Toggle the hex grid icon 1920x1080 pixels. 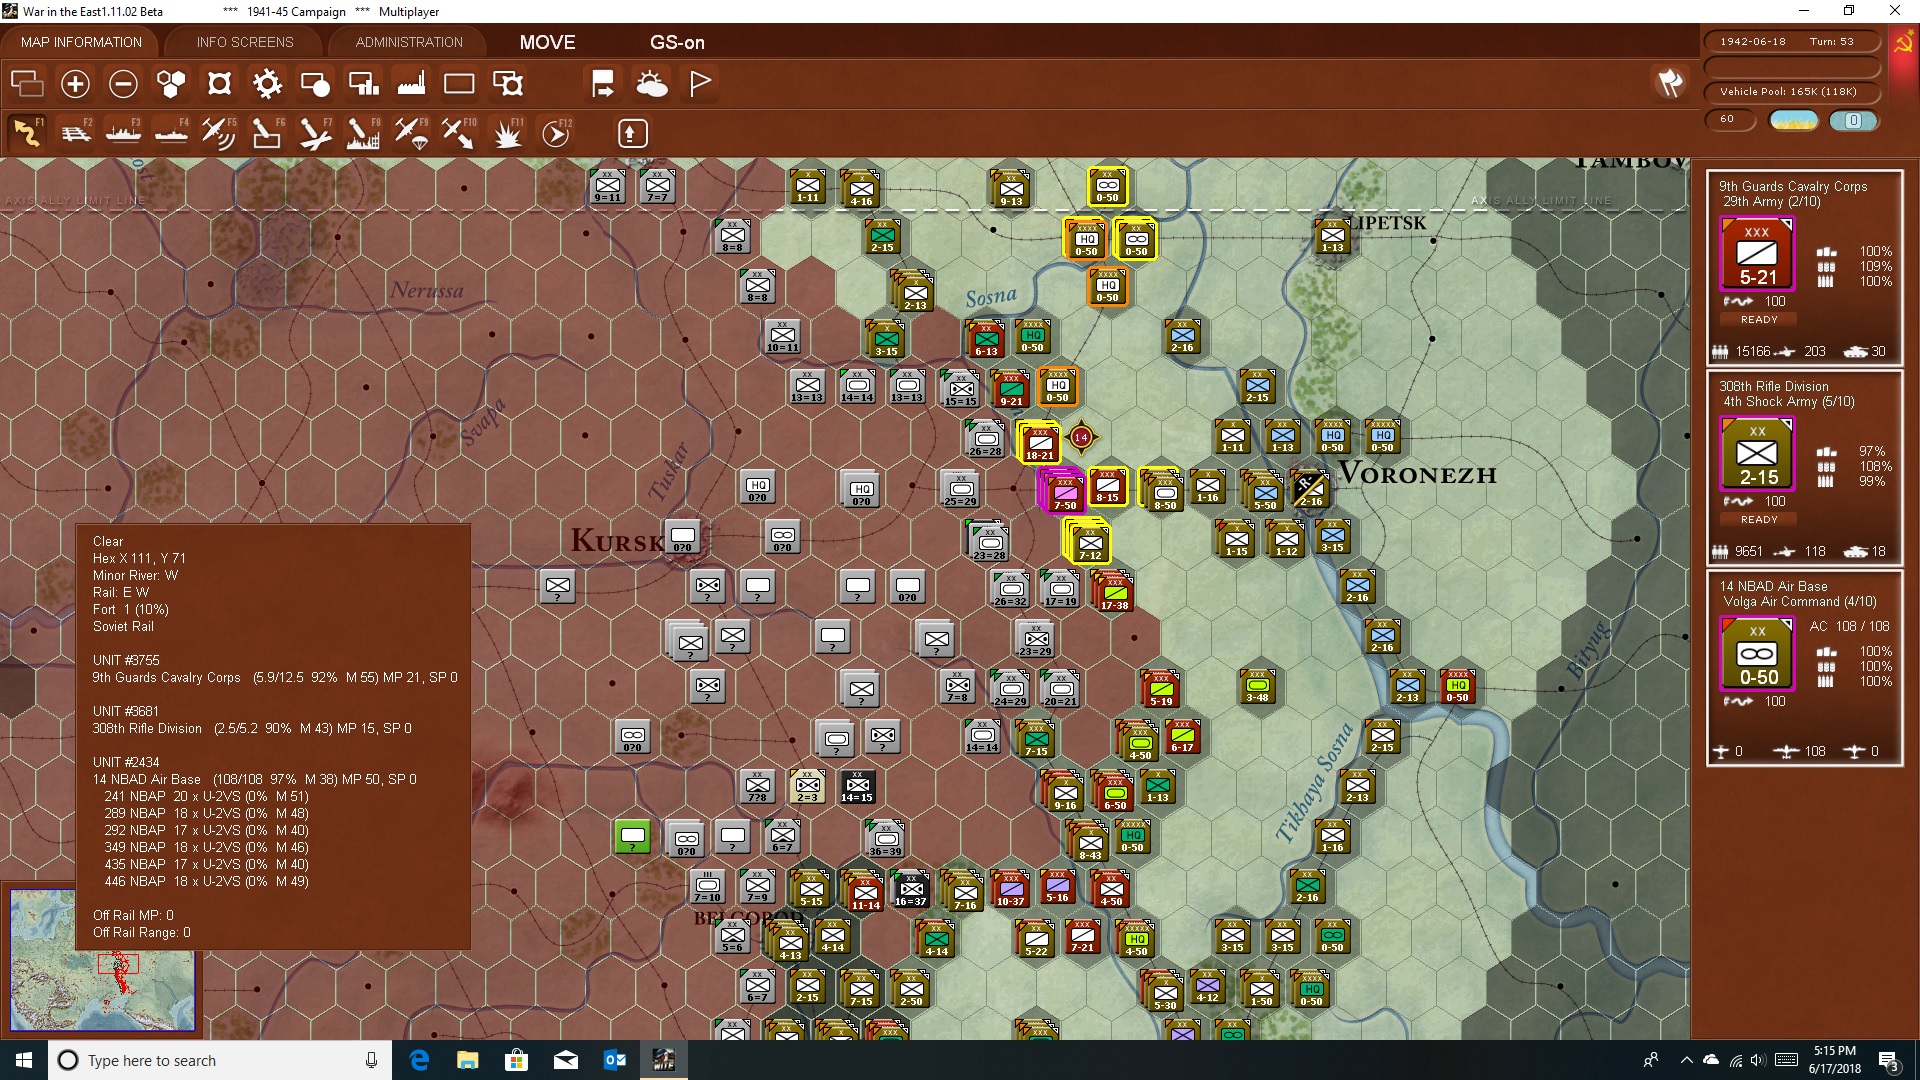coord(171,84)
